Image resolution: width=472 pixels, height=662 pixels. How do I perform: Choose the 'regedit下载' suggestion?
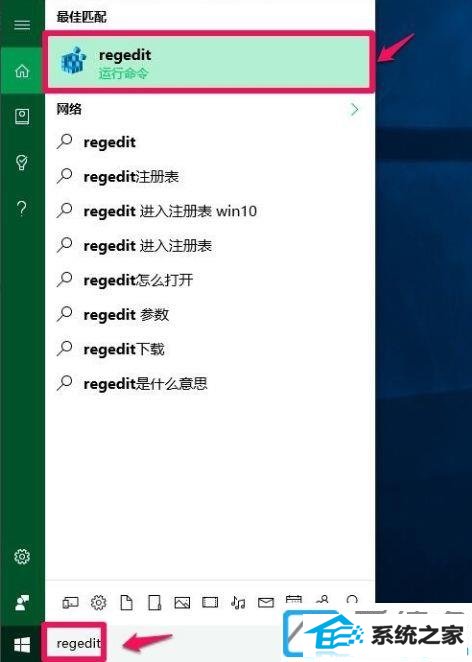[124, 349]
